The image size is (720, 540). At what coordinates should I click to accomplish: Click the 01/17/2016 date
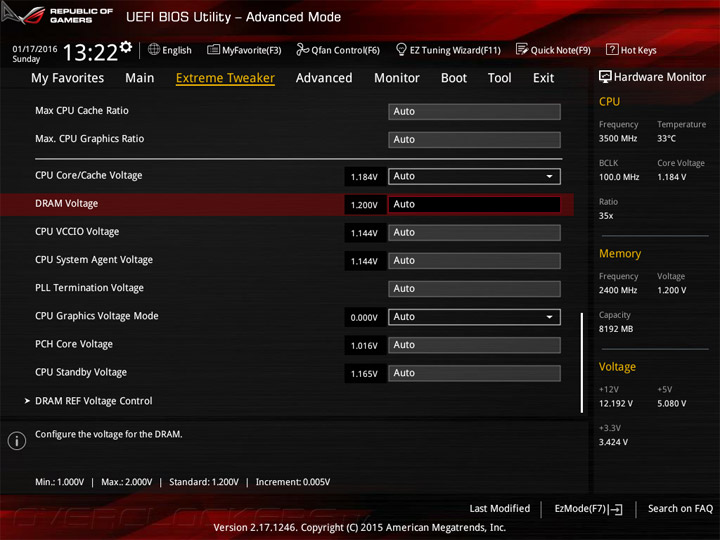tap(34, 49)
